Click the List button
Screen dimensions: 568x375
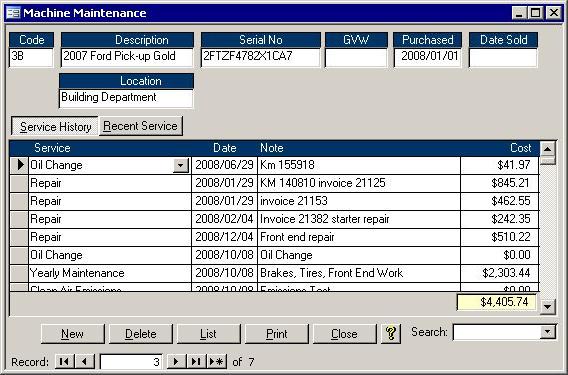pyautogui.click(x=209, y=334)
